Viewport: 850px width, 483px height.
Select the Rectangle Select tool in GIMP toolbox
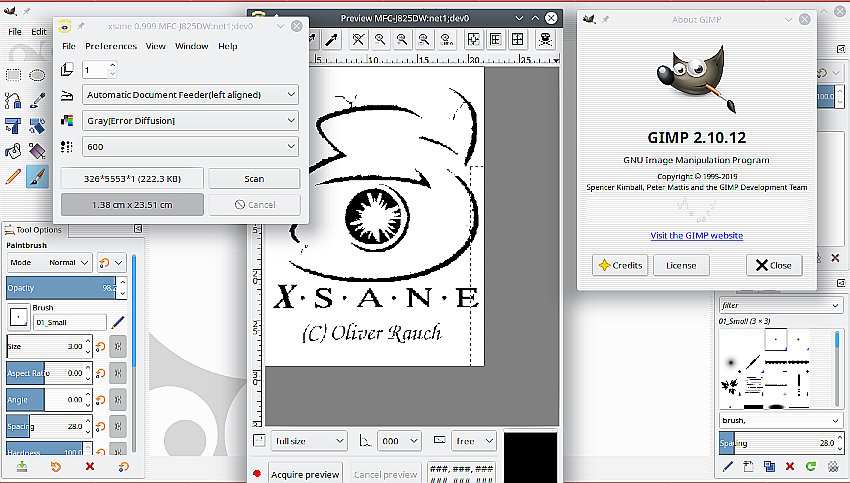click(x=13, y=75)
